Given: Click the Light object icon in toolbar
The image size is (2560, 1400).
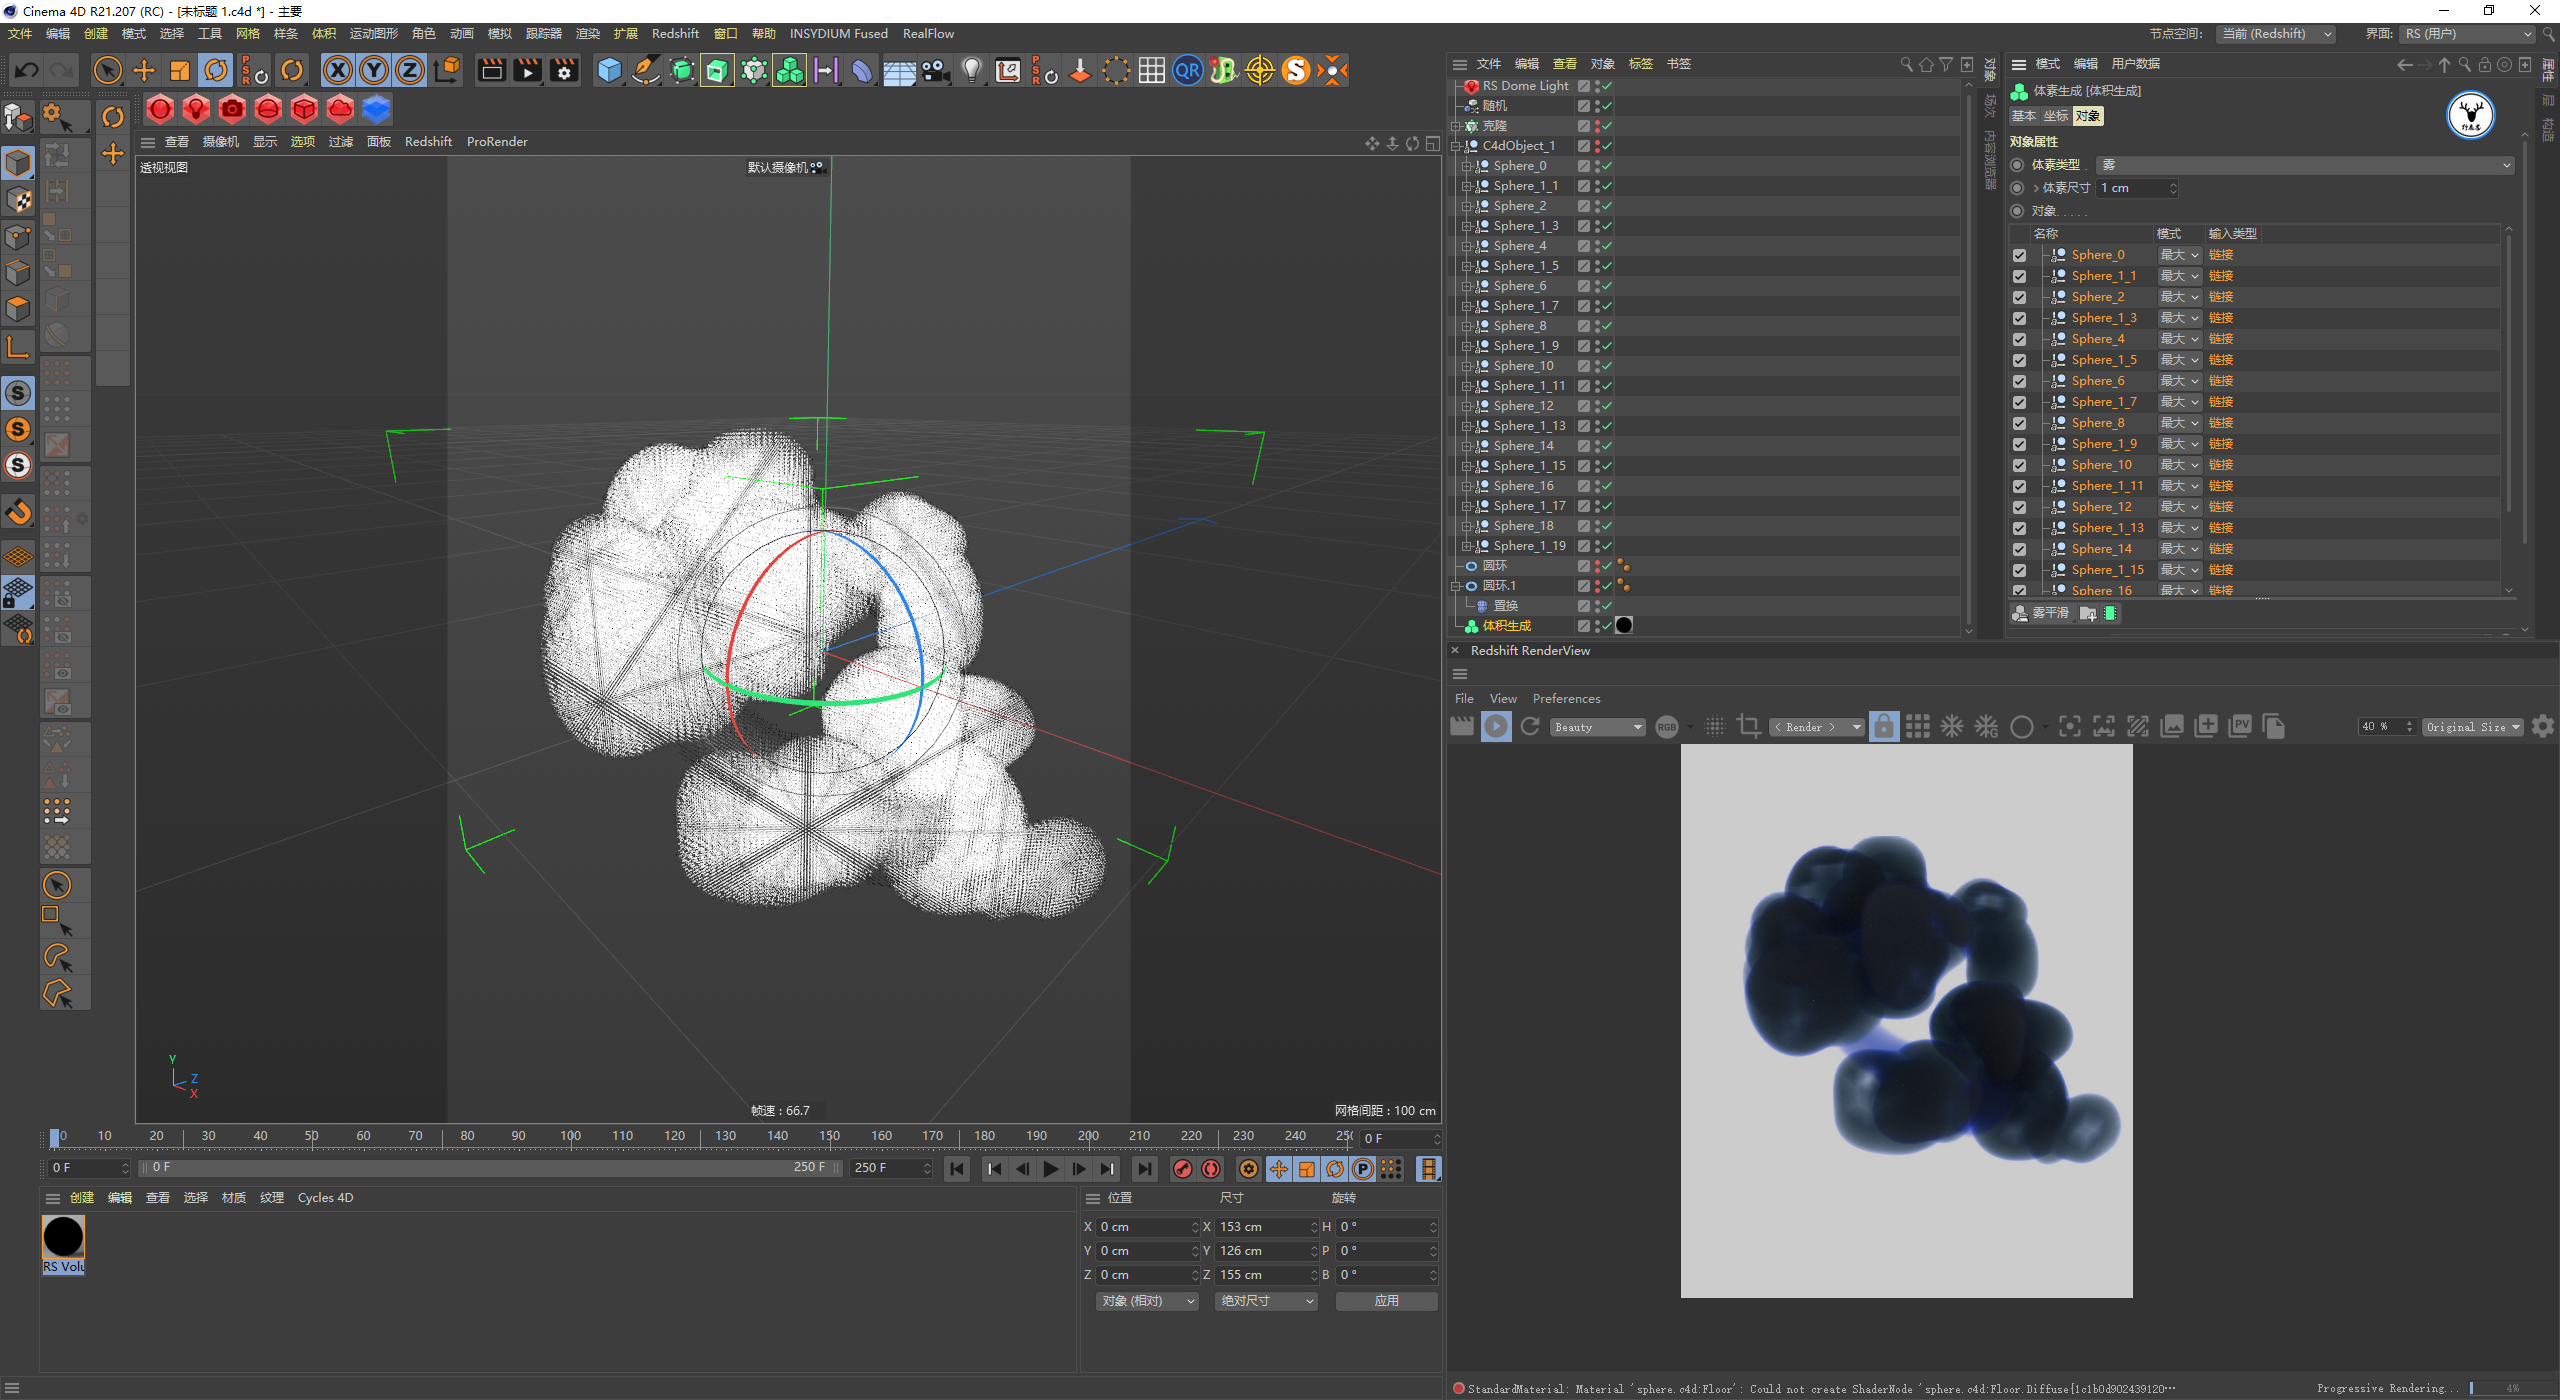Looking at the screenshot, I should click(971, 70).
